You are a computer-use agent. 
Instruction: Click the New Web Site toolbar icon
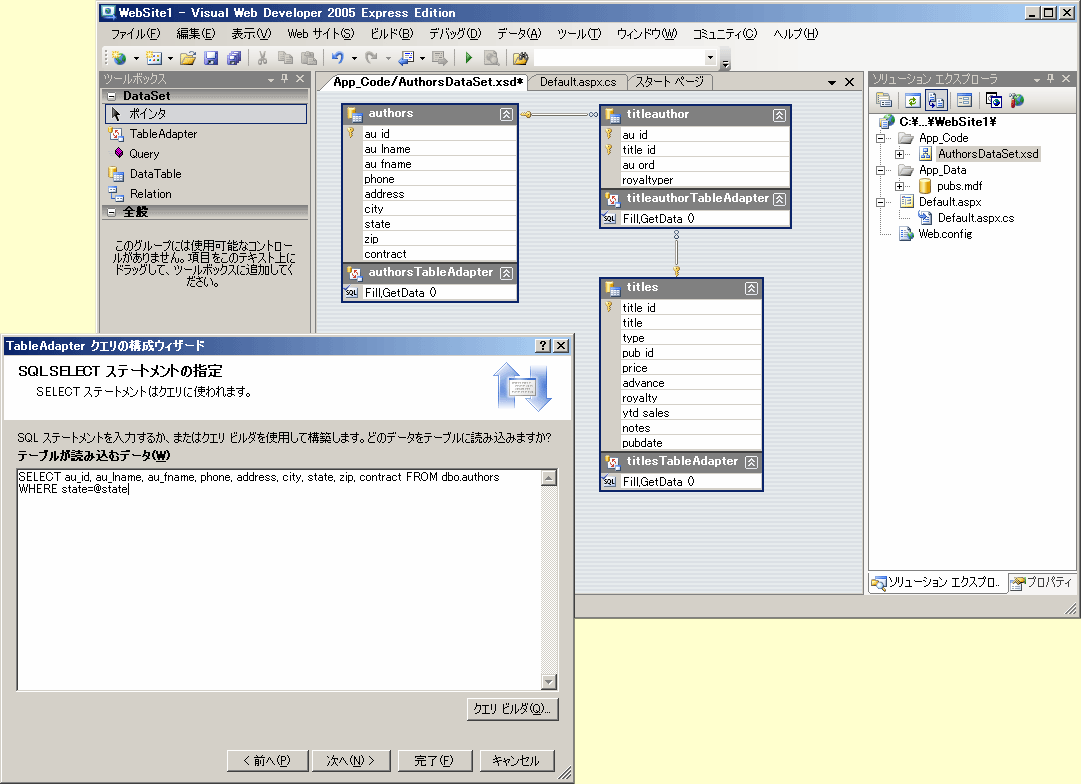coord(119,59)
